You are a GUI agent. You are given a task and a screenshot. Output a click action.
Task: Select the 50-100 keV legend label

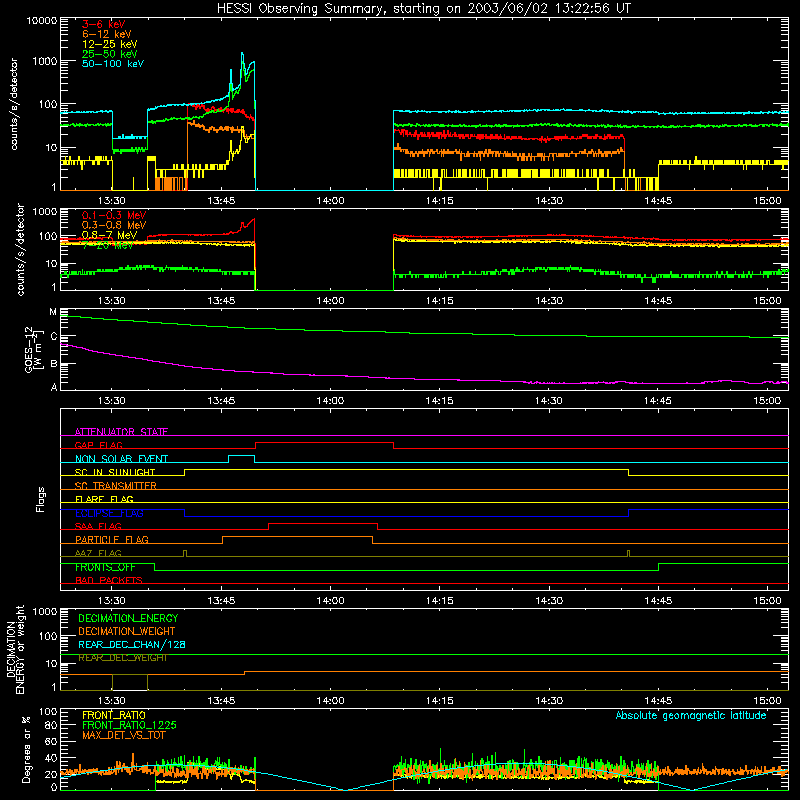(113, 64)
